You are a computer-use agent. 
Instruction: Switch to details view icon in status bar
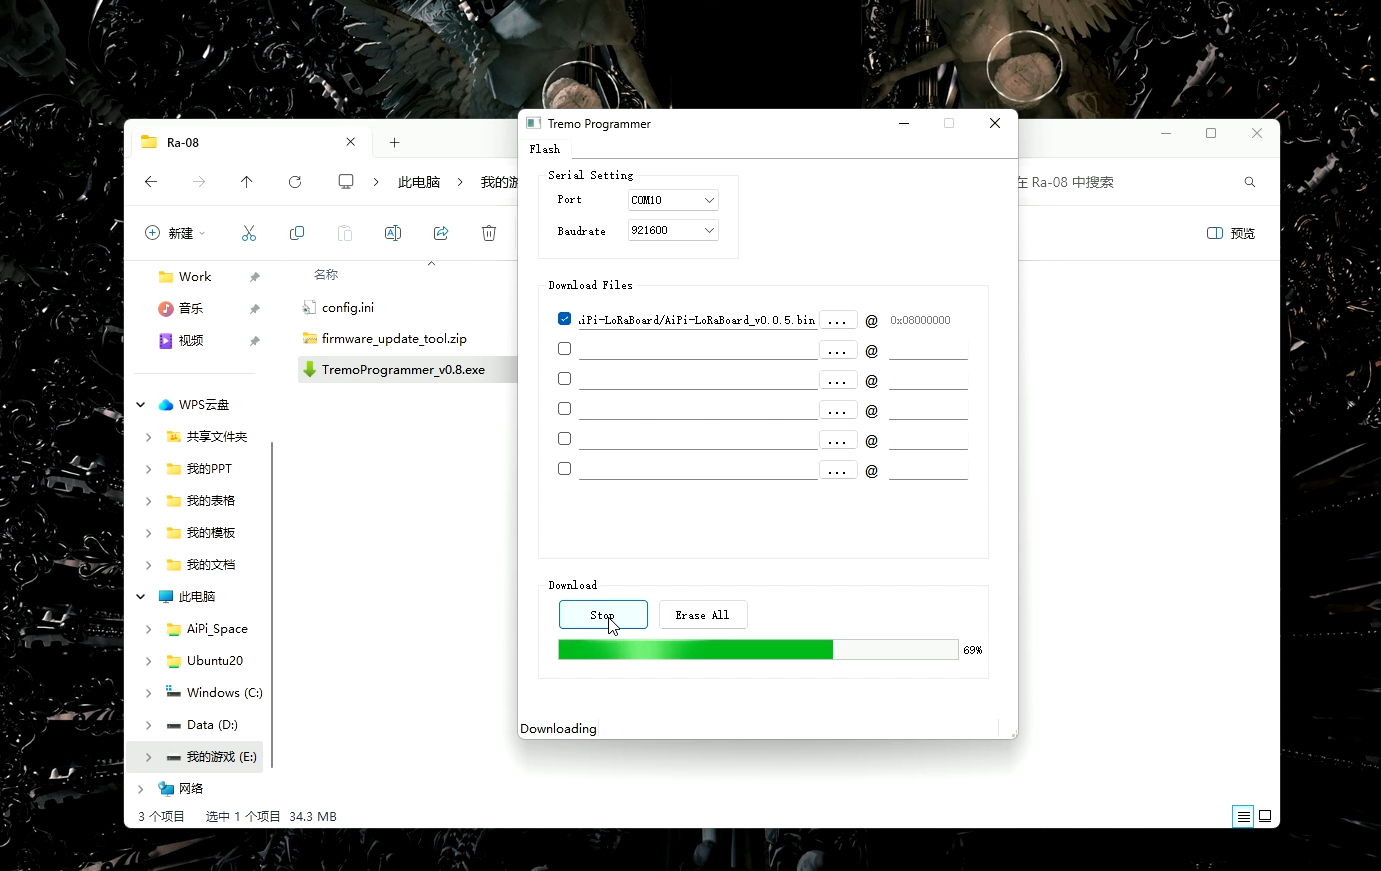click(x=1243, y=816)
